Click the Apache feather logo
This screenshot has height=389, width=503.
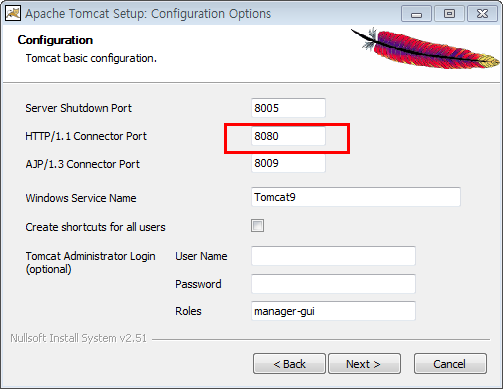point(425,49)
